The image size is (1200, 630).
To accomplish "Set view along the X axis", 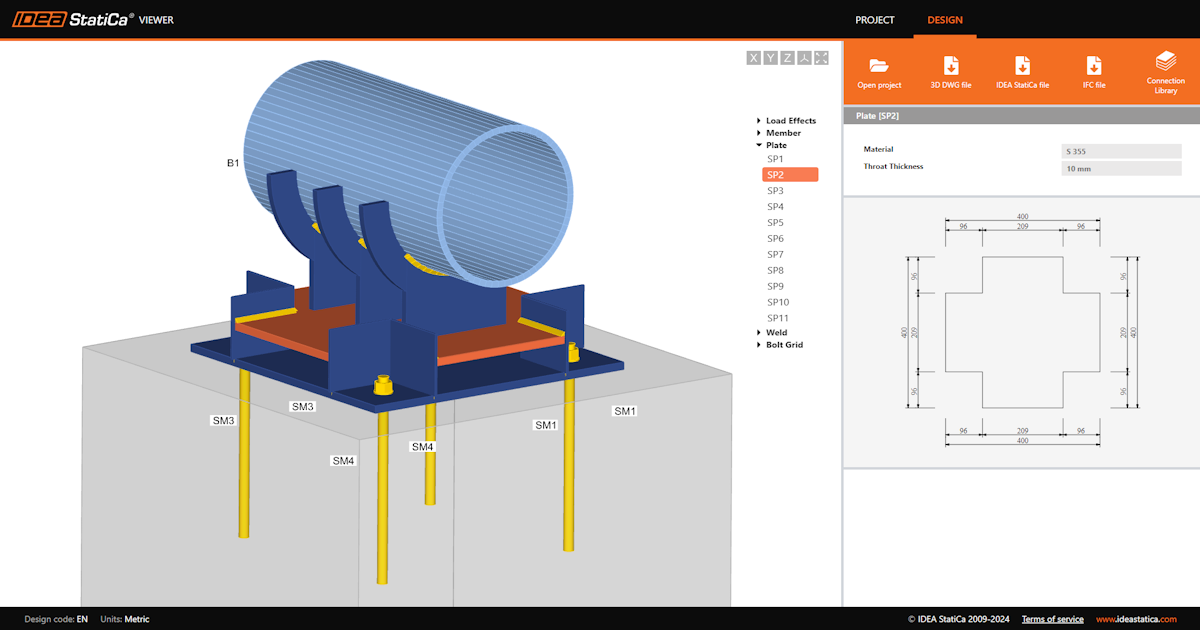I will [754, 58].
